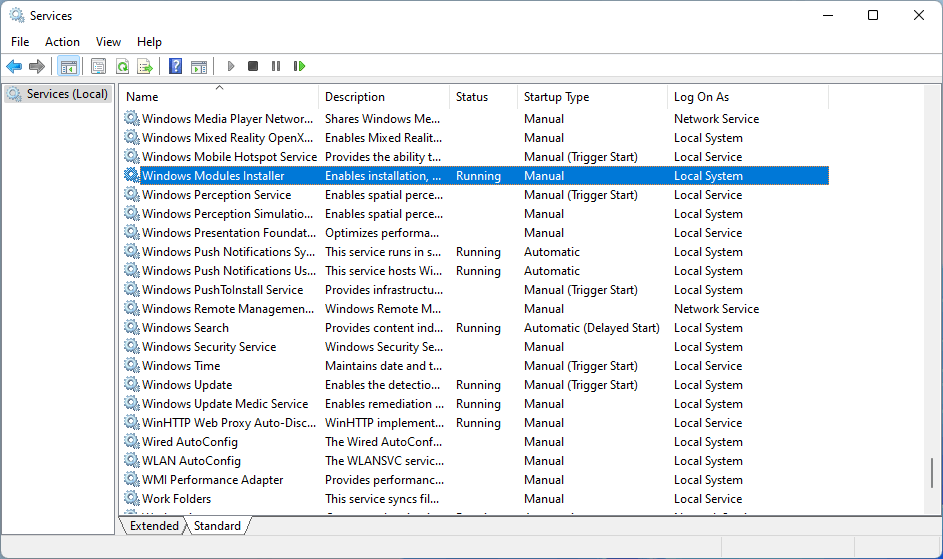Sort by the Name column header
Screen dimensions: 943x559
pyautogui.click(x=219, y=97)
